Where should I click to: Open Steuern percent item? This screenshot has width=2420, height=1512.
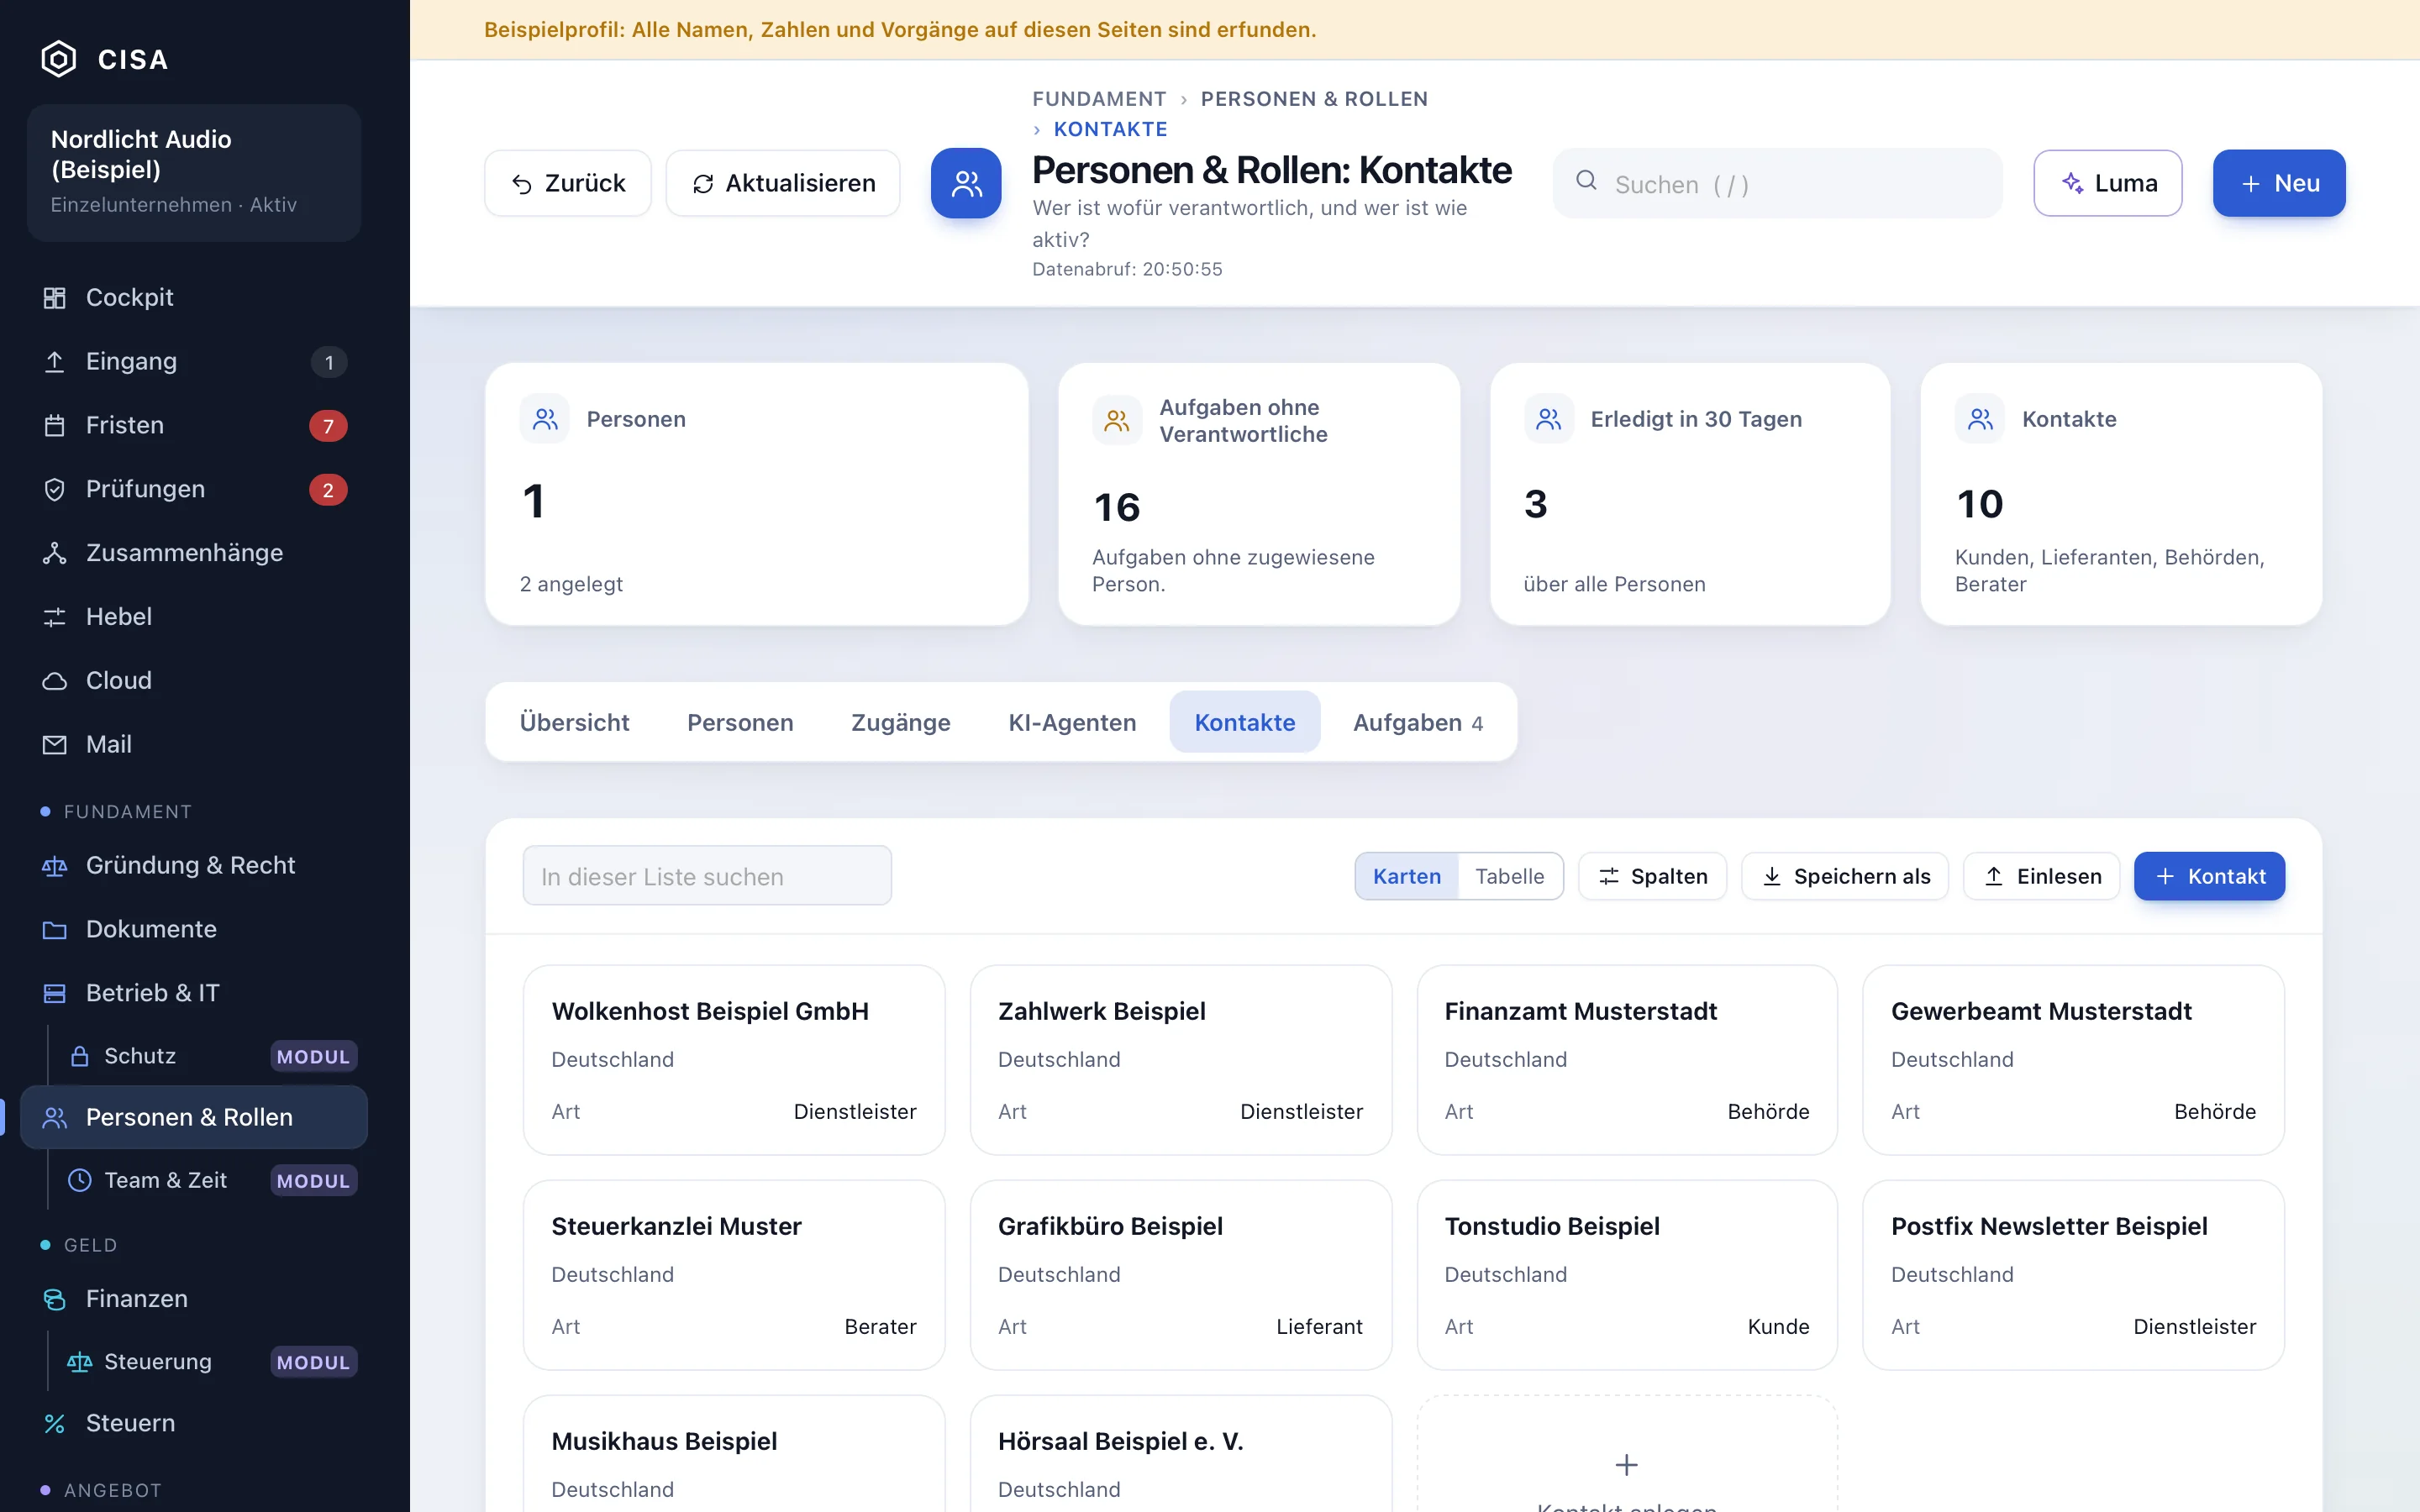tap(194, 1423)
